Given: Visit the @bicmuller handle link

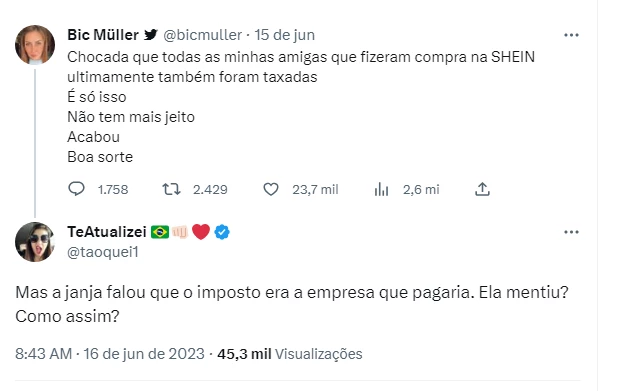Looking at the screenshot, I should click(202, 35).
